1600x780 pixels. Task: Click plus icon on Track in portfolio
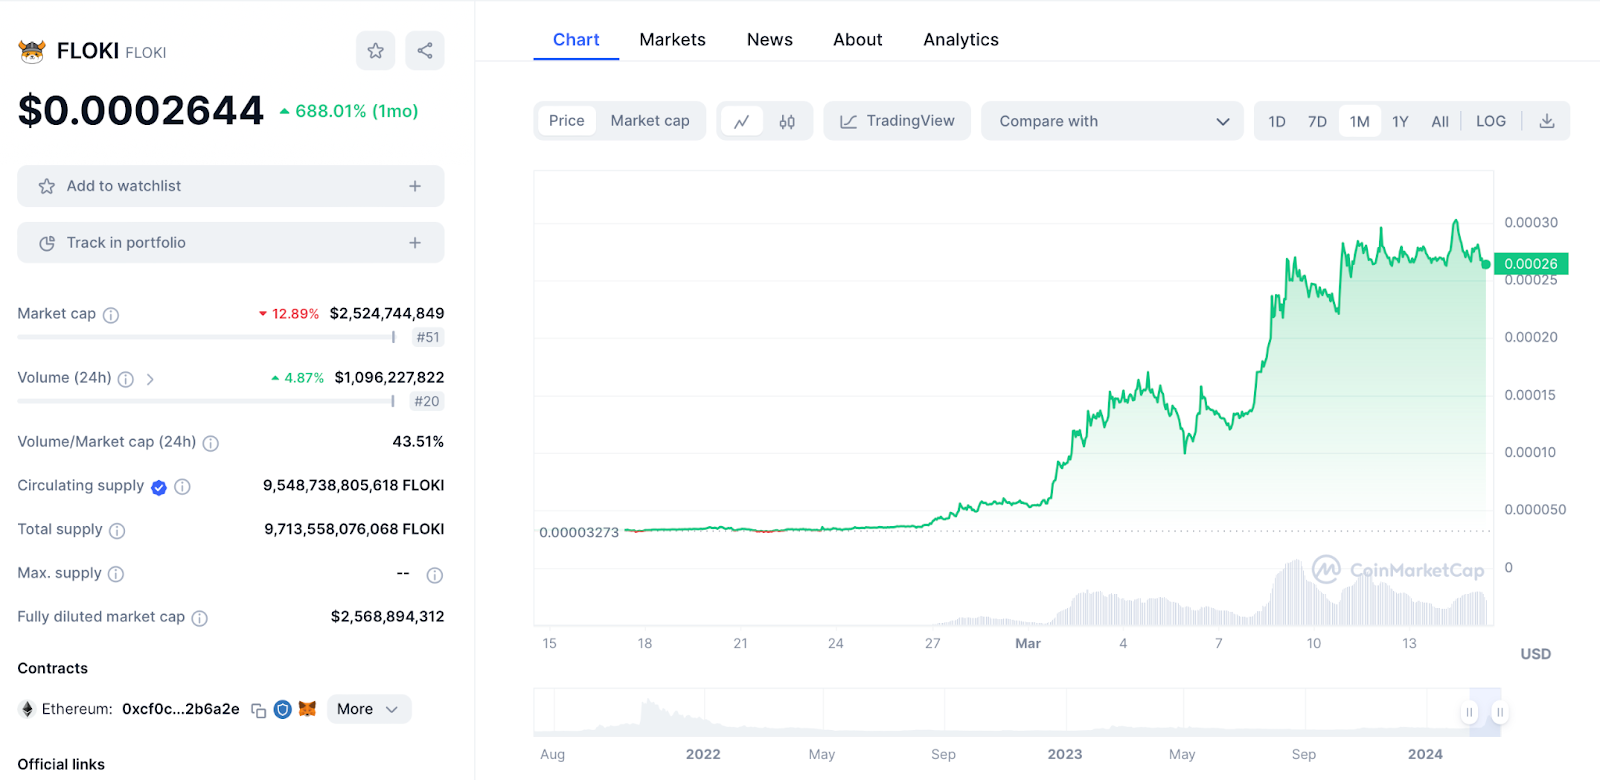coord(415,243)
